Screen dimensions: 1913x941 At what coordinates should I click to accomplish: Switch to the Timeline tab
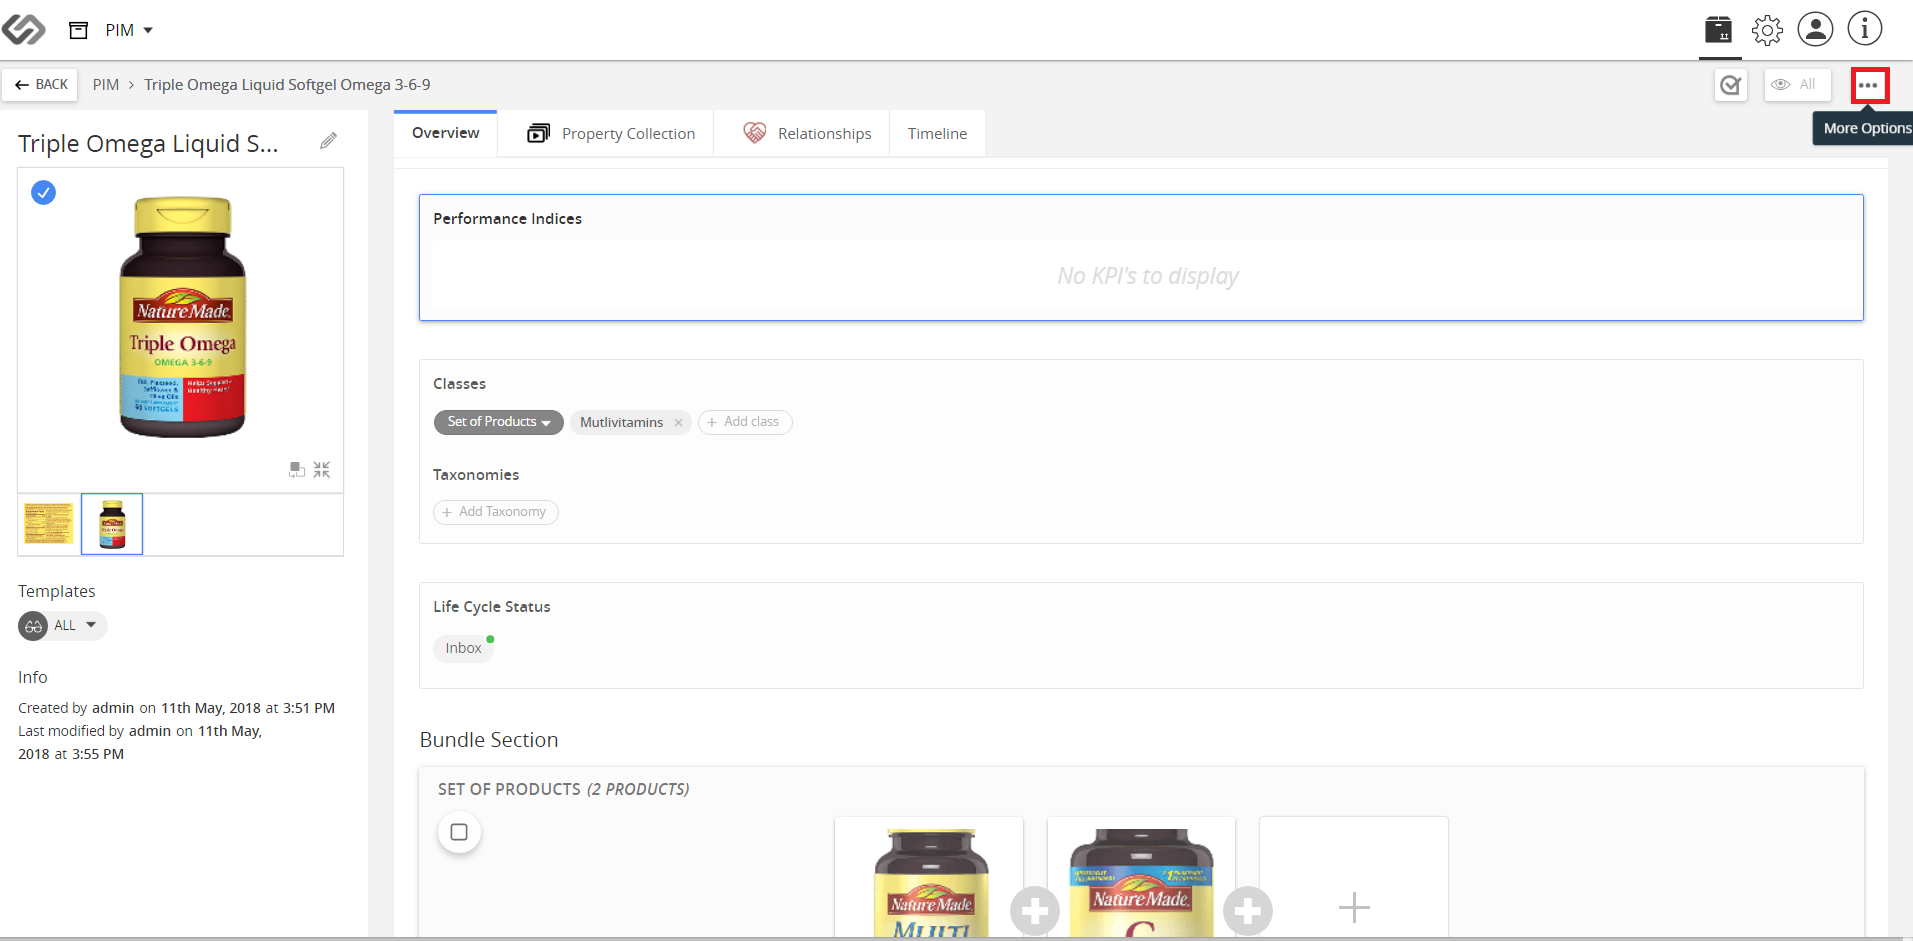point(937,134)
